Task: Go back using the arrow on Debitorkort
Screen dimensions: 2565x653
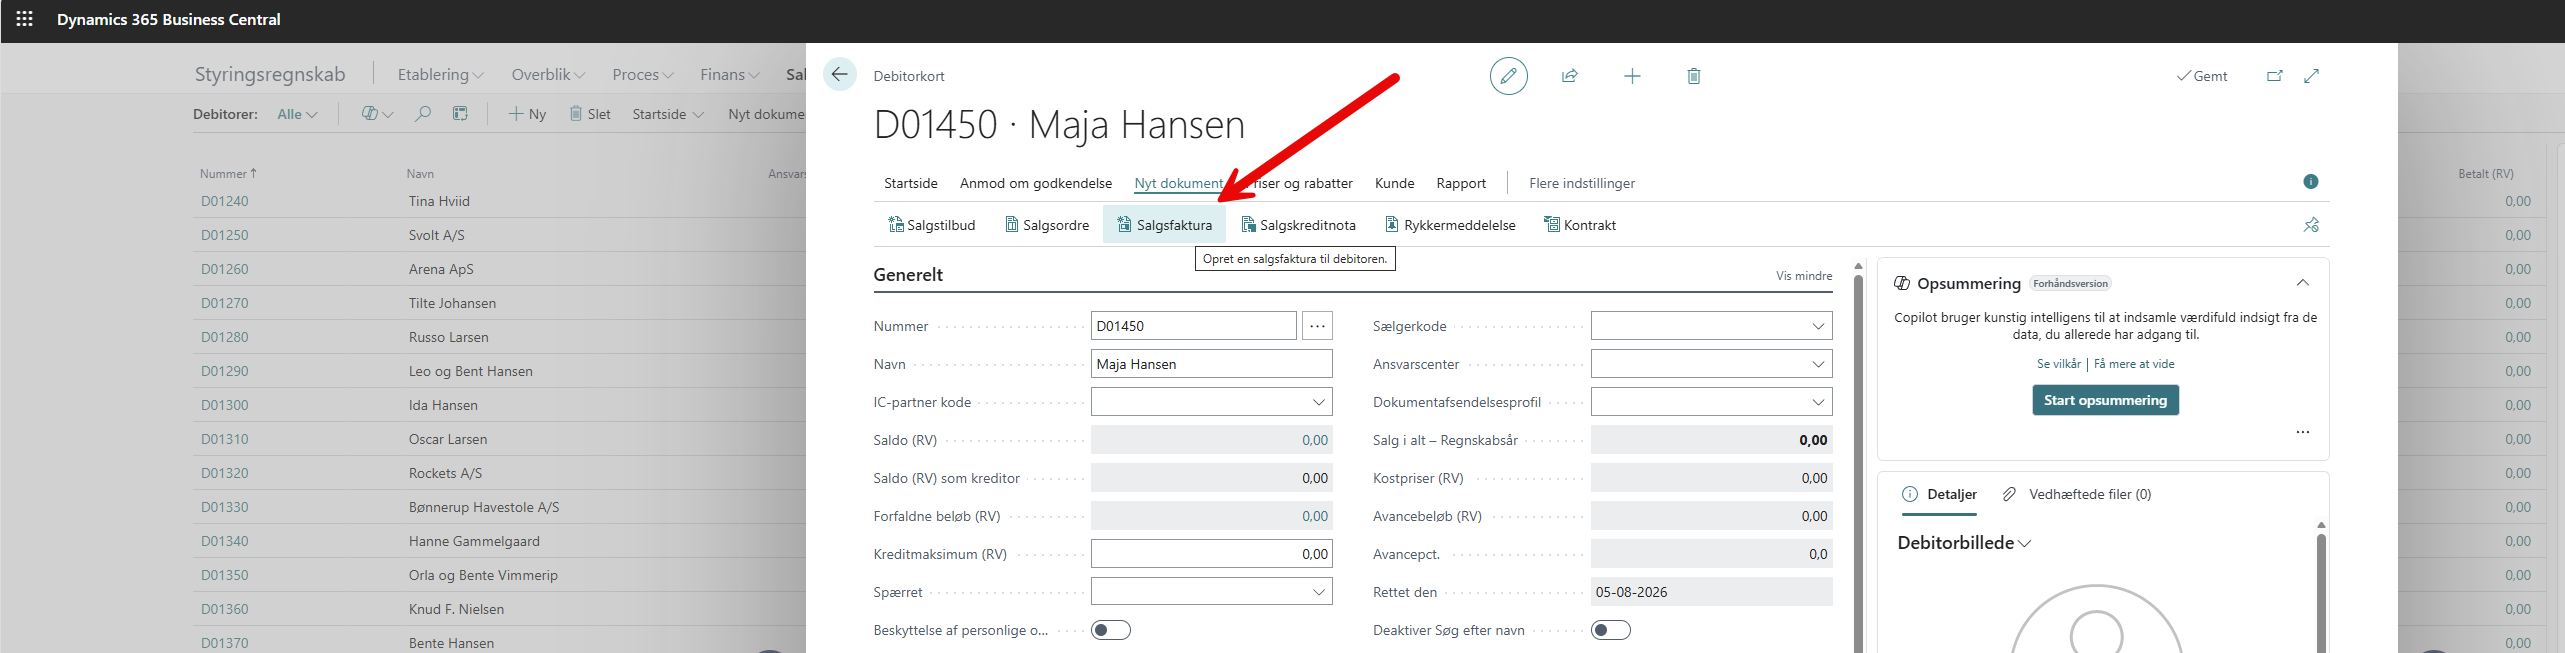Action: (839, 75)
